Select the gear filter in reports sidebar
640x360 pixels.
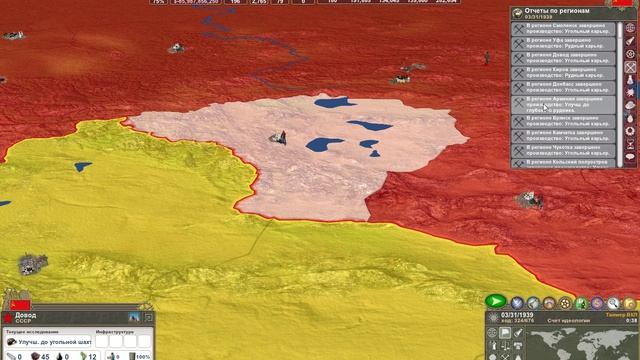pyautogui.click(x=630, y=54)
